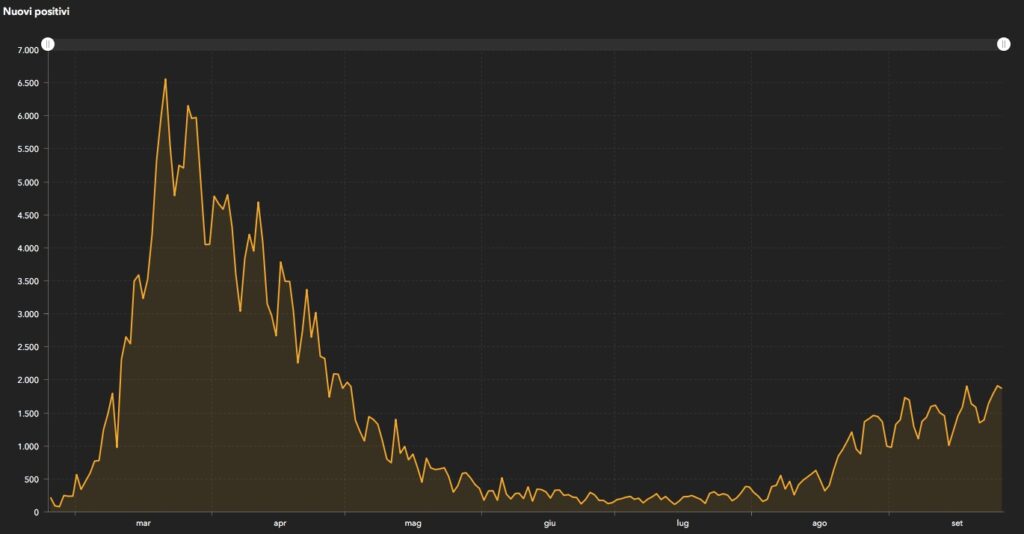The width and height of the screenshot is (1024, 534).
Task: Click the left range slider handle
Action: (x=48, y=44)
